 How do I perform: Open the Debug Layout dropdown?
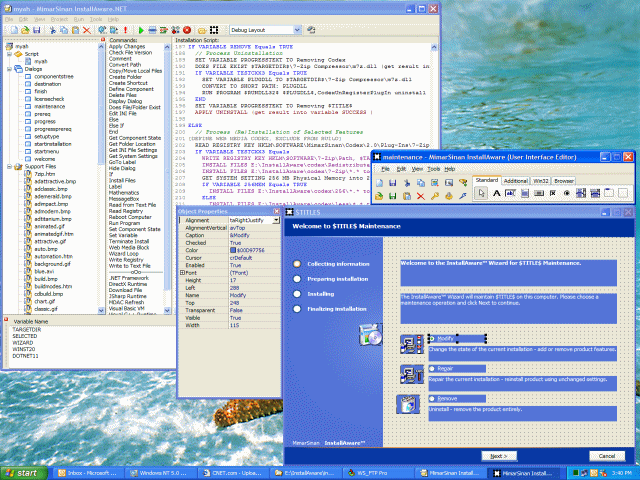pos(297,30)
